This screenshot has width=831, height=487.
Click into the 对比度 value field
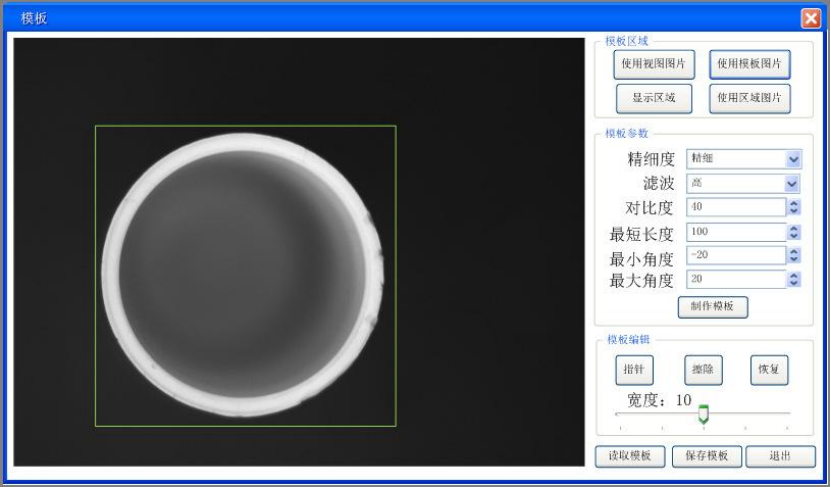click(736, 207)
